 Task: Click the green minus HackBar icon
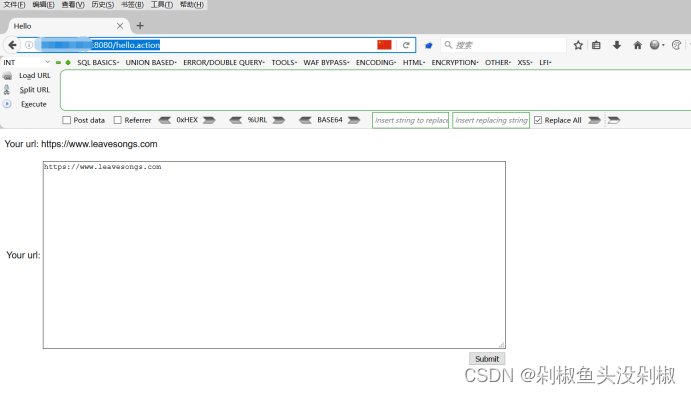[x=58, y=63]
